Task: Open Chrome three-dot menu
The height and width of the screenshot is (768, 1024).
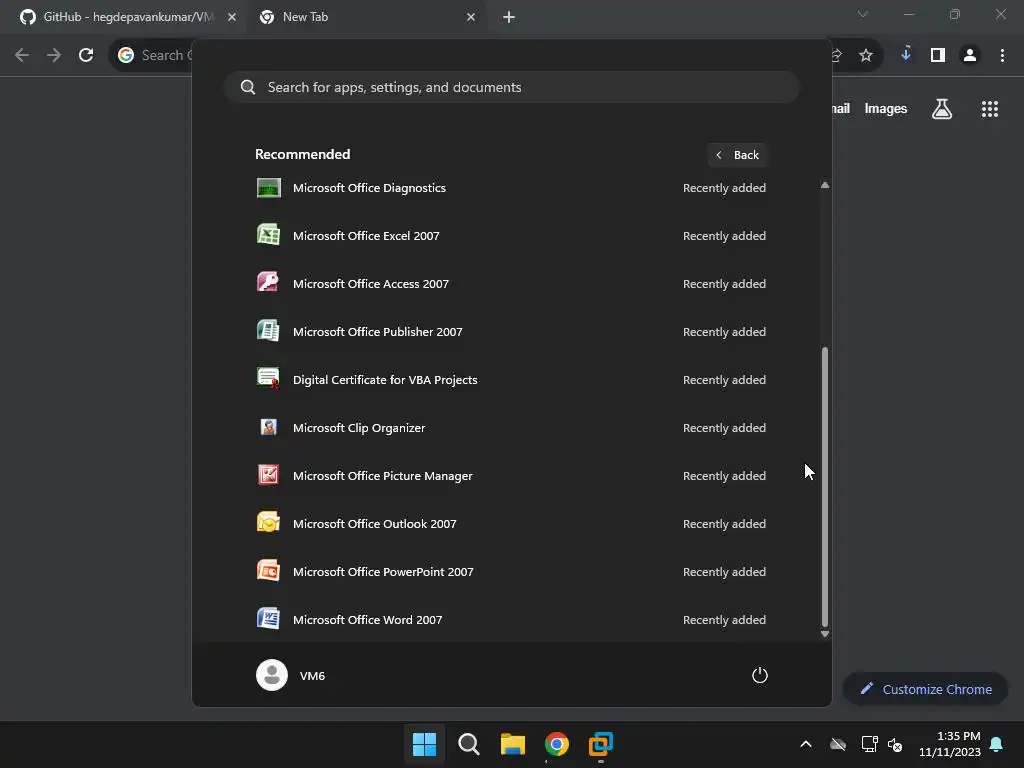Action: click(1002, 56)
